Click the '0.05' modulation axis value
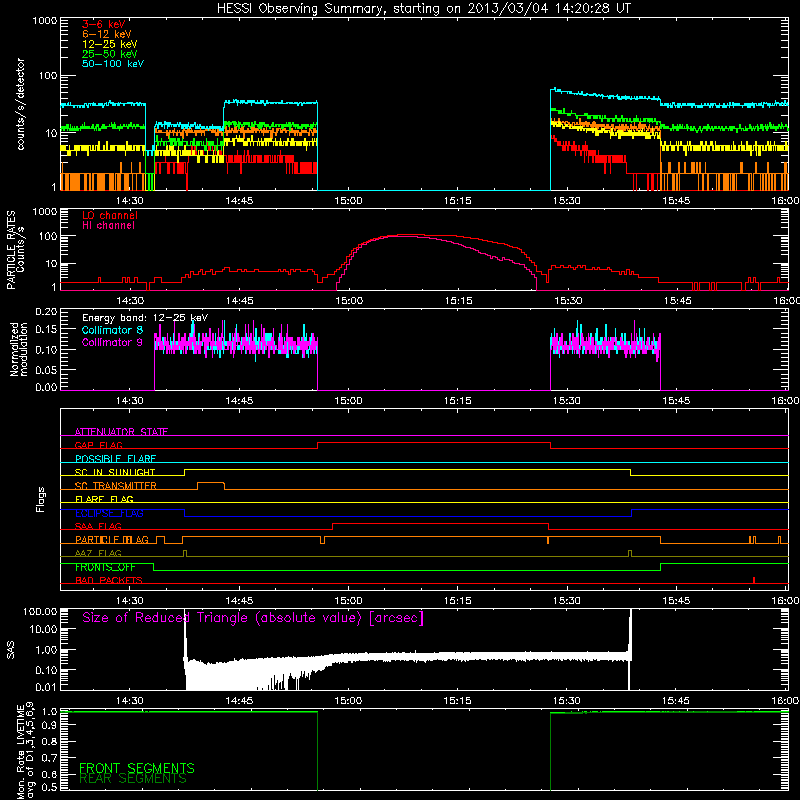Viewport: 800px width, 800px height. point(46,369)
